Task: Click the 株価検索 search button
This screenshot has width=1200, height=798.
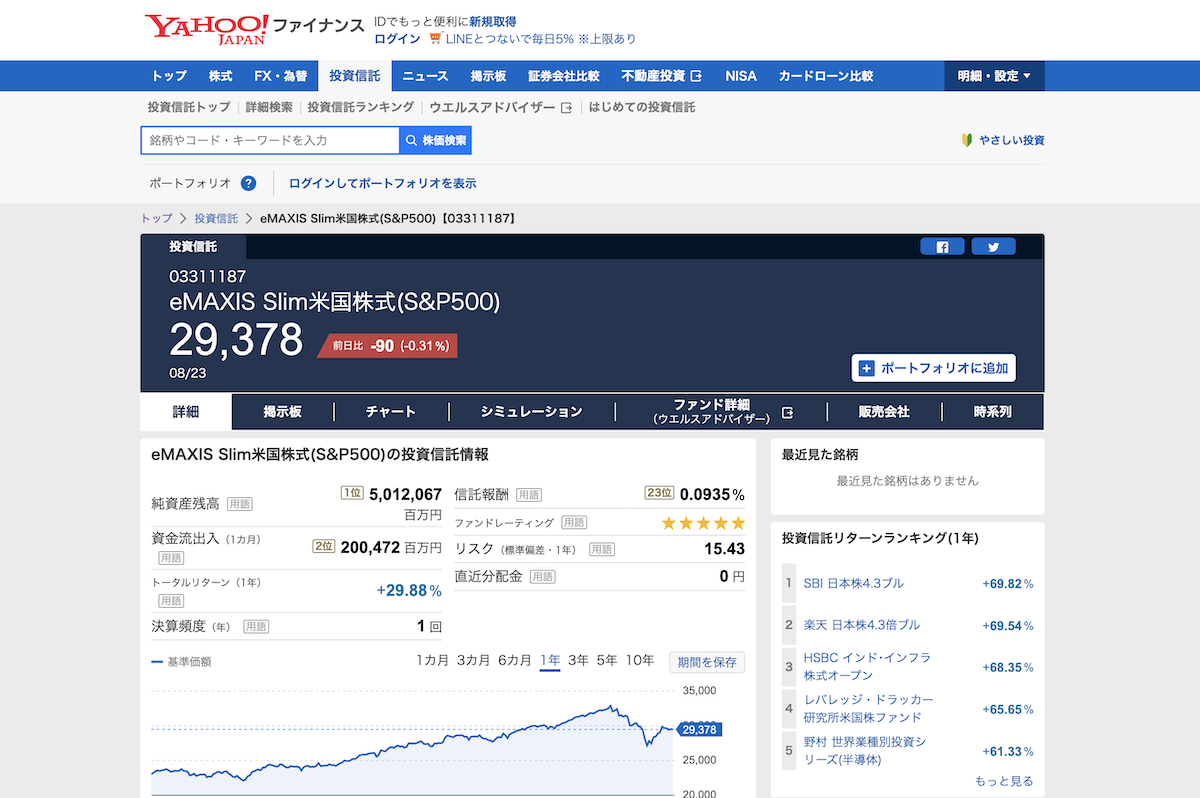Action: (x=436, y=140)
